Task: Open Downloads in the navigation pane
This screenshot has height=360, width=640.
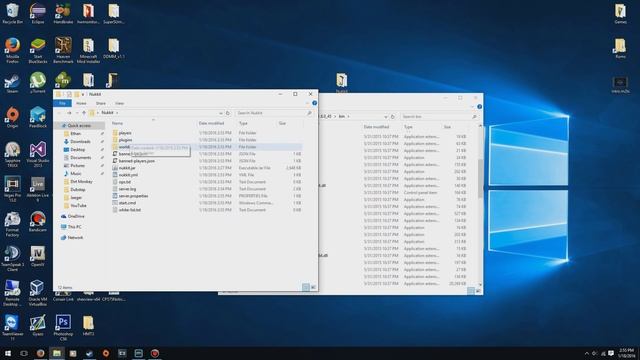Action: (x=80, y=142)
